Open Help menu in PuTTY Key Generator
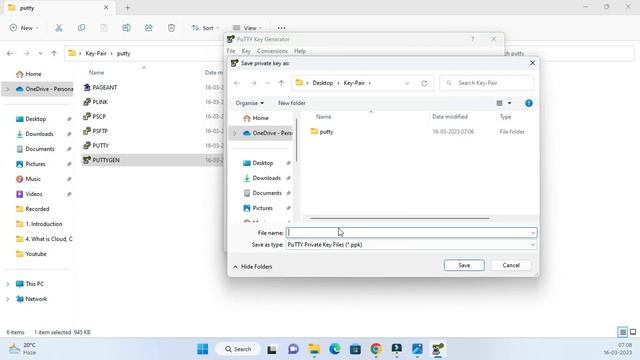The height and width of the screenshot is (360, 640). click(300, 51)
